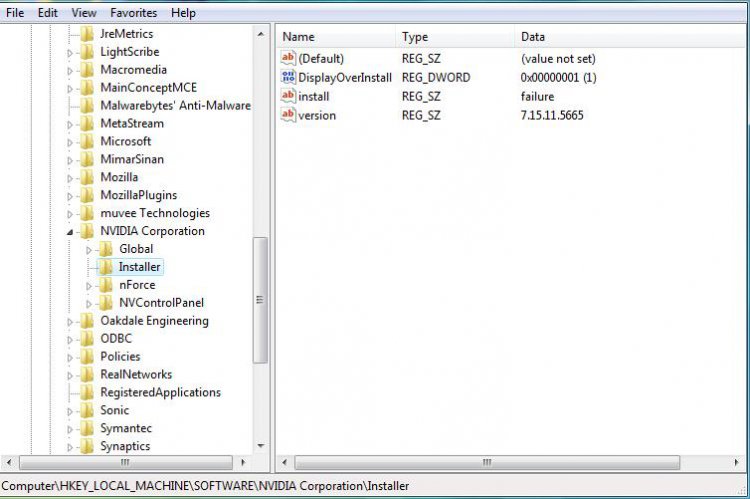Click the DisplayOverInstall DWORD value icon

(288, 77)
